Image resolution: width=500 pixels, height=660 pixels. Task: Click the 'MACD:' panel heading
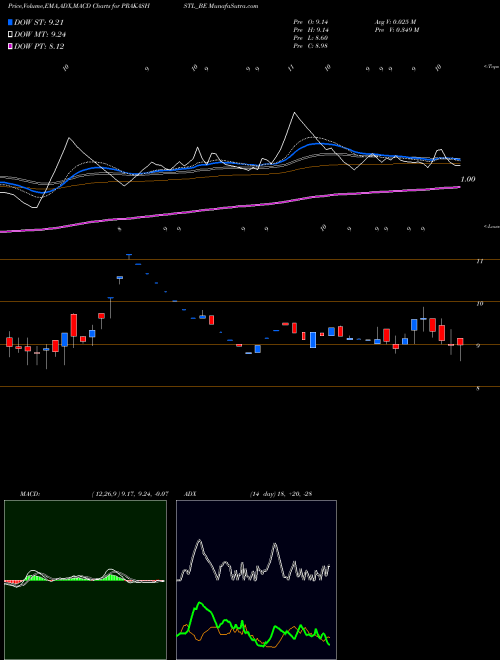click(x=30, y=494)
